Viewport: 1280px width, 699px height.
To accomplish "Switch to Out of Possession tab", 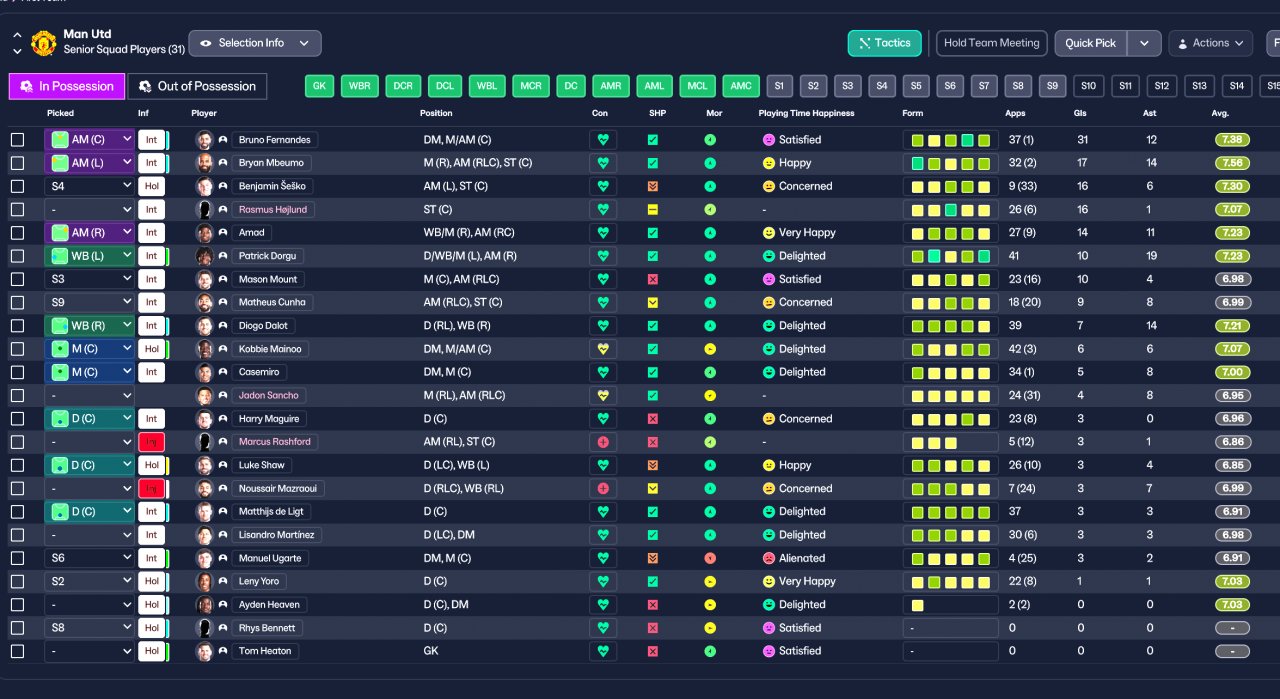I will tap(197, 86).
